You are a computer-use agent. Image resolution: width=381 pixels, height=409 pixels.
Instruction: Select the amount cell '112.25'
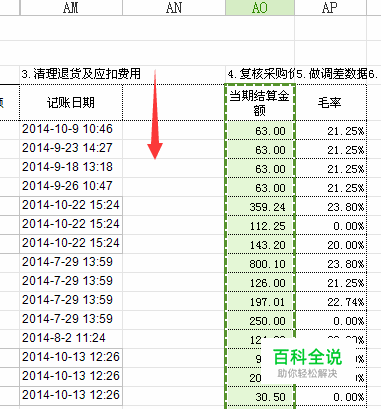[260, 225]
